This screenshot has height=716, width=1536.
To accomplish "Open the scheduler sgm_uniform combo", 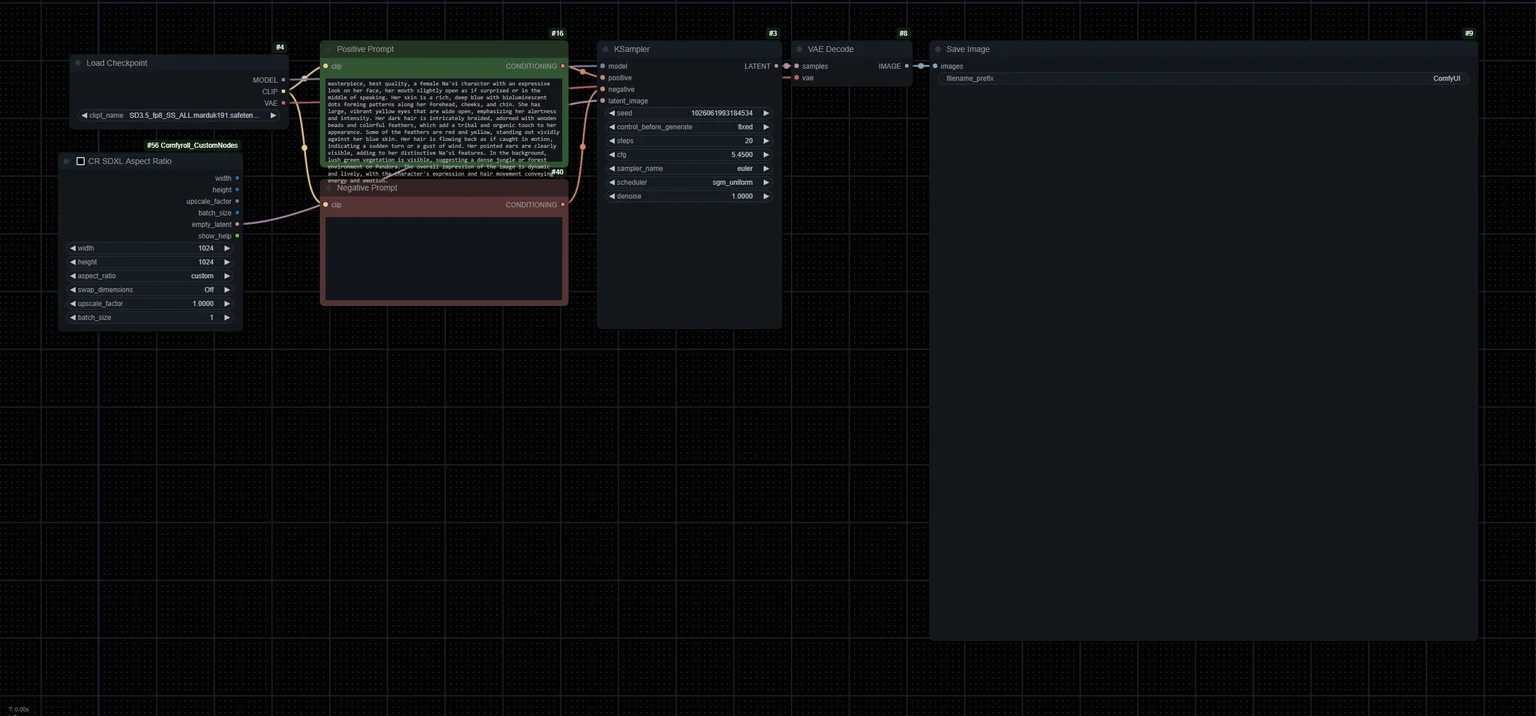I will [689, 183].
